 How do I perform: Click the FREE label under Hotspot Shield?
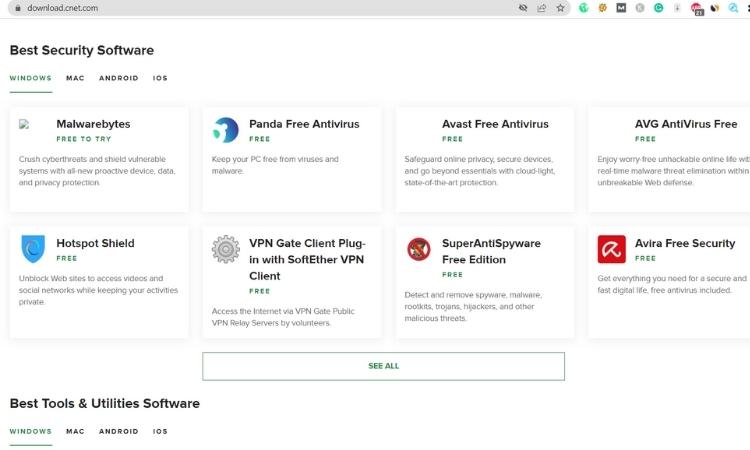pyautogui.click(x=67, y=259)
